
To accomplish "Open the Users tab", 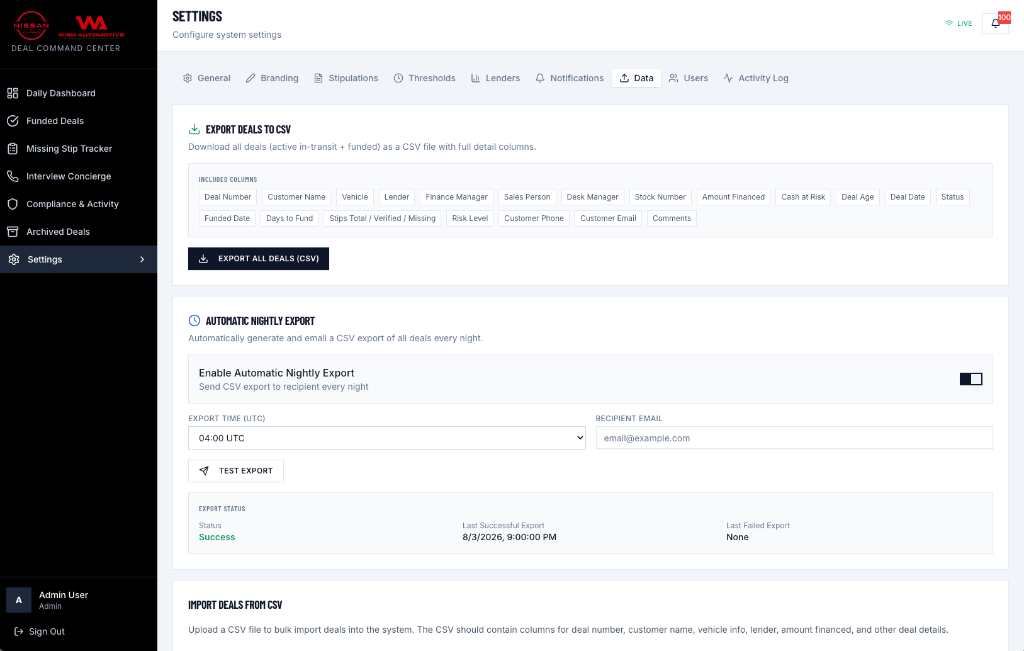I will (x=688, y=78).
